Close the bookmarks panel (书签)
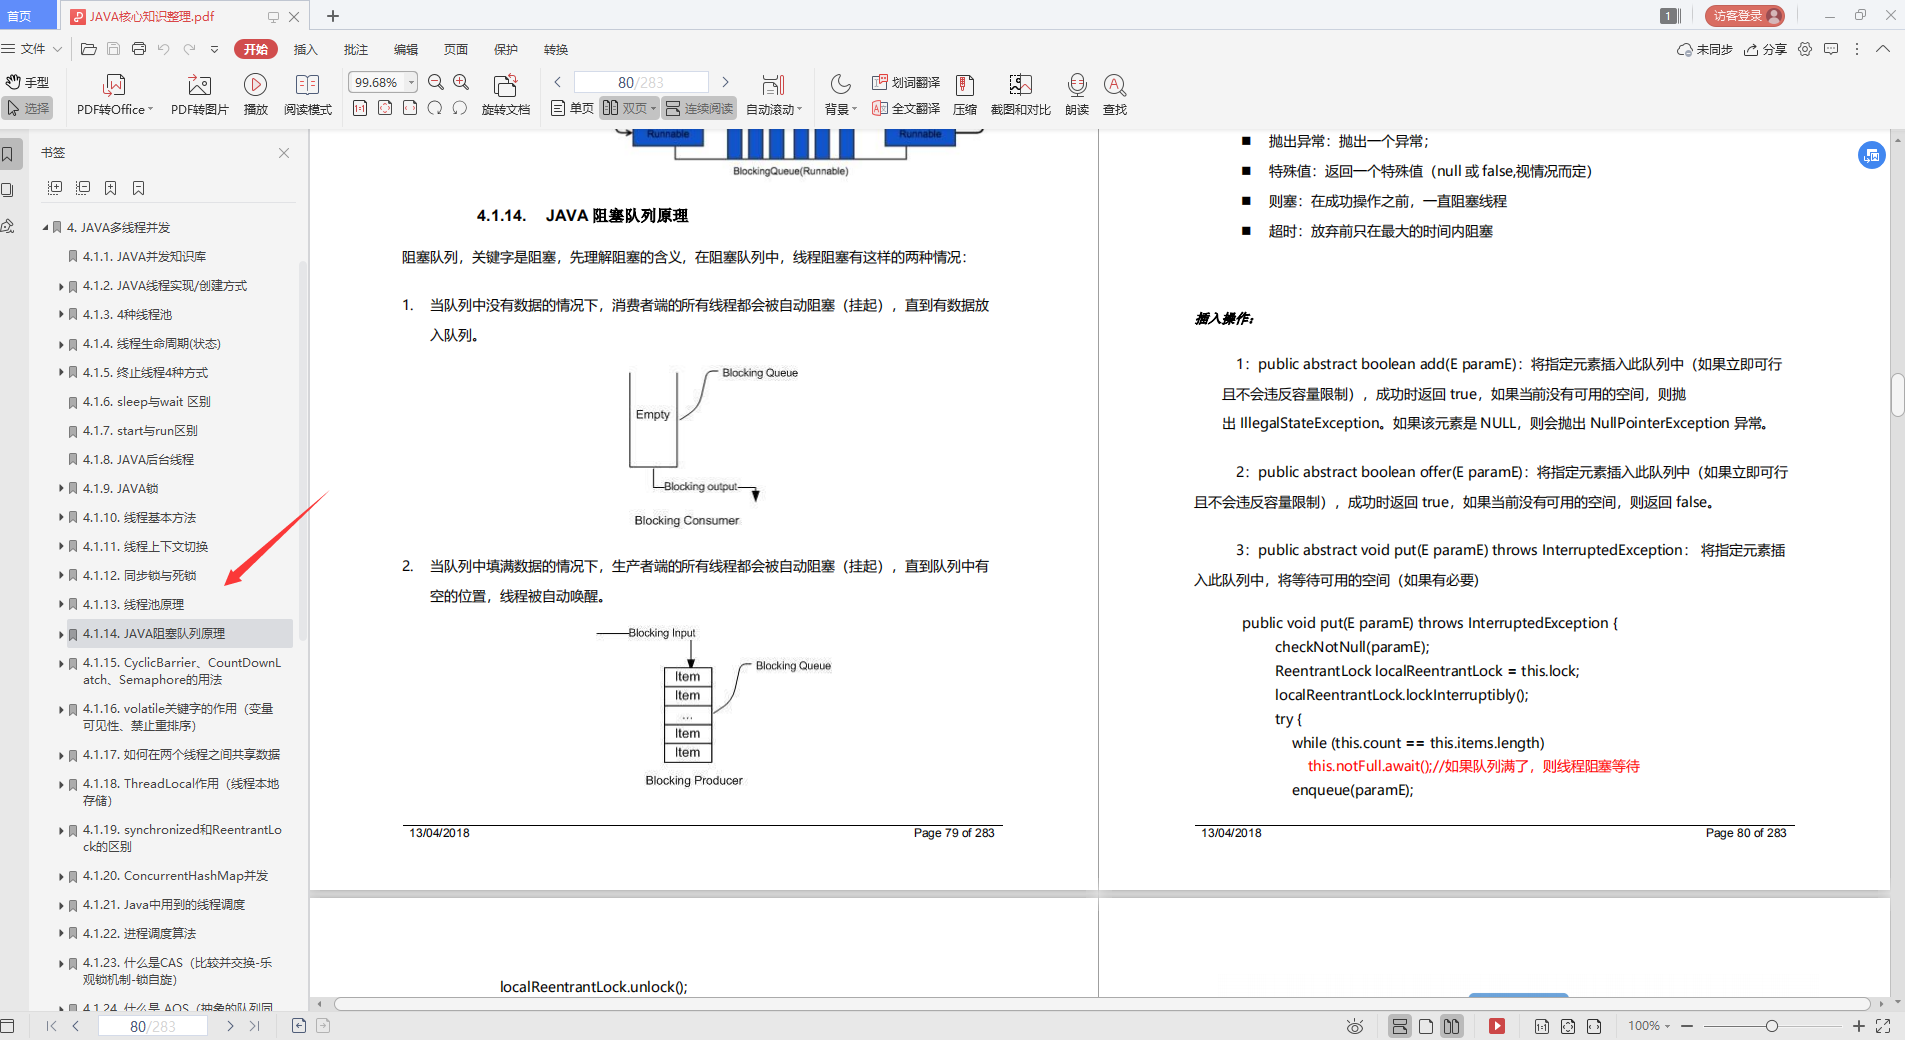 point(284,153)
